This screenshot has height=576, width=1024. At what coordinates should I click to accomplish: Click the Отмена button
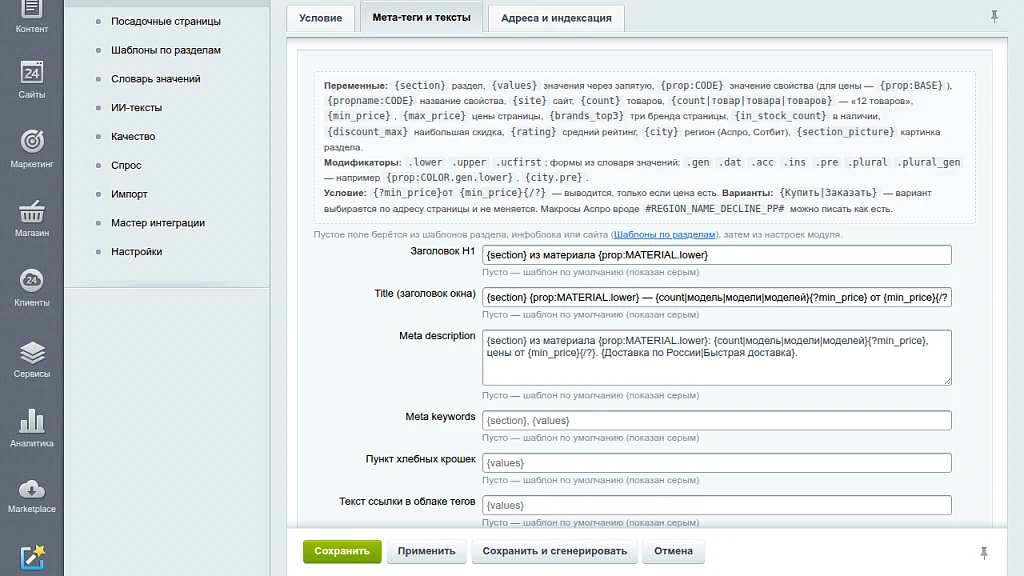click(x=673, y=551)
